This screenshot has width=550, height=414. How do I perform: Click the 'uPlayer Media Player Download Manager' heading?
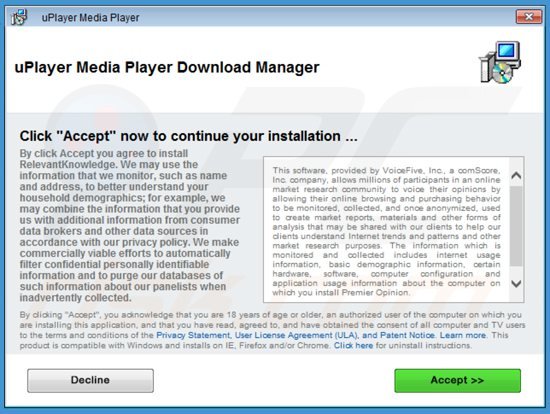click(167, 67)
